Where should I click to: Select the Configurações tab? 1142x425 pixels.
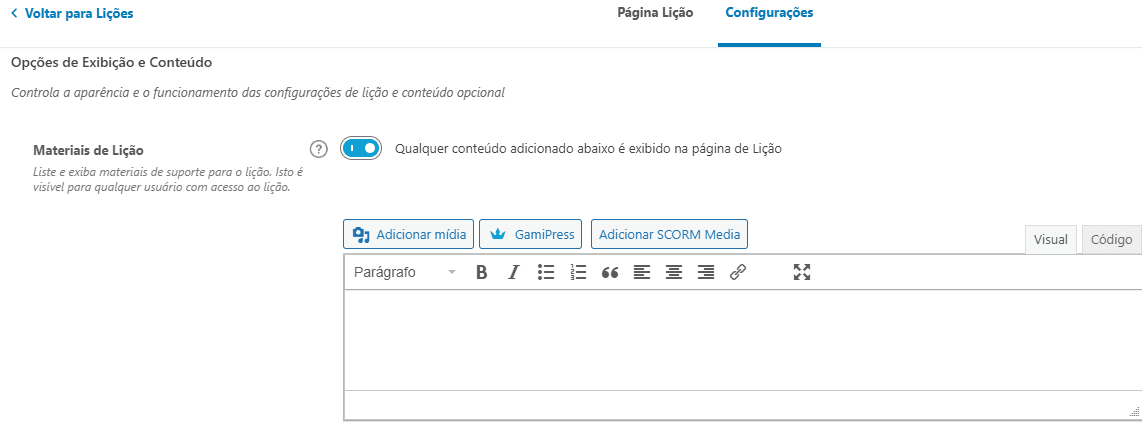coord(769,12)
